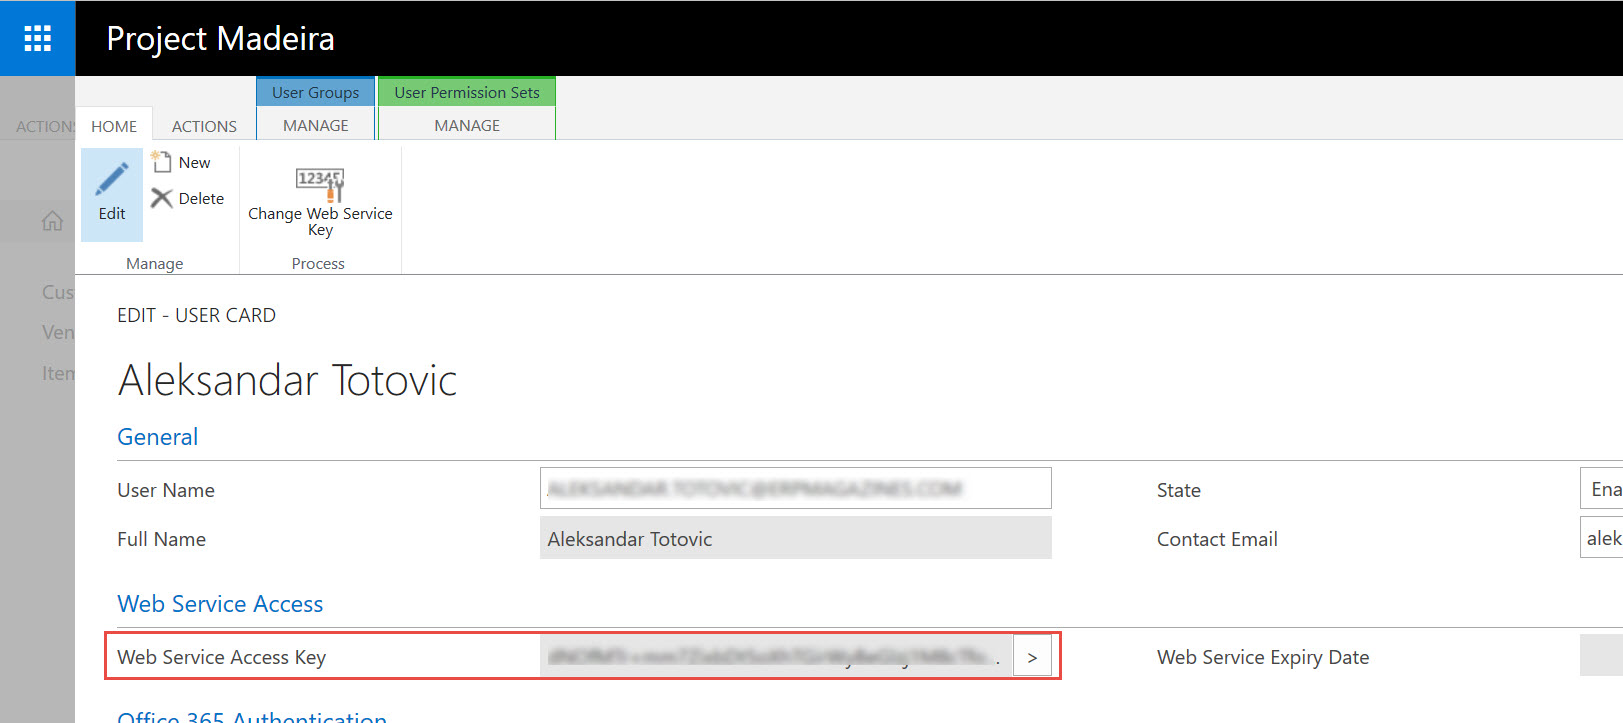Open the ACTIONS tab next to HOME
The image size is (1623, 723).
(204, 126)
